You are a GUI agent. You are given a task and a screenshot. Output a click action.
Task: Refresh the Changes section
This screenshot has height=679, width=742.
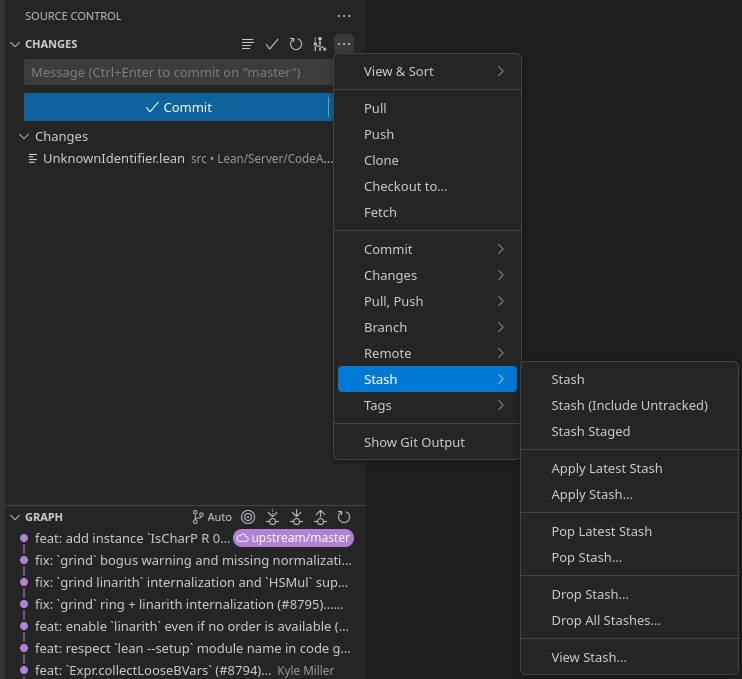pyautogui.click(x=295, y=44)
